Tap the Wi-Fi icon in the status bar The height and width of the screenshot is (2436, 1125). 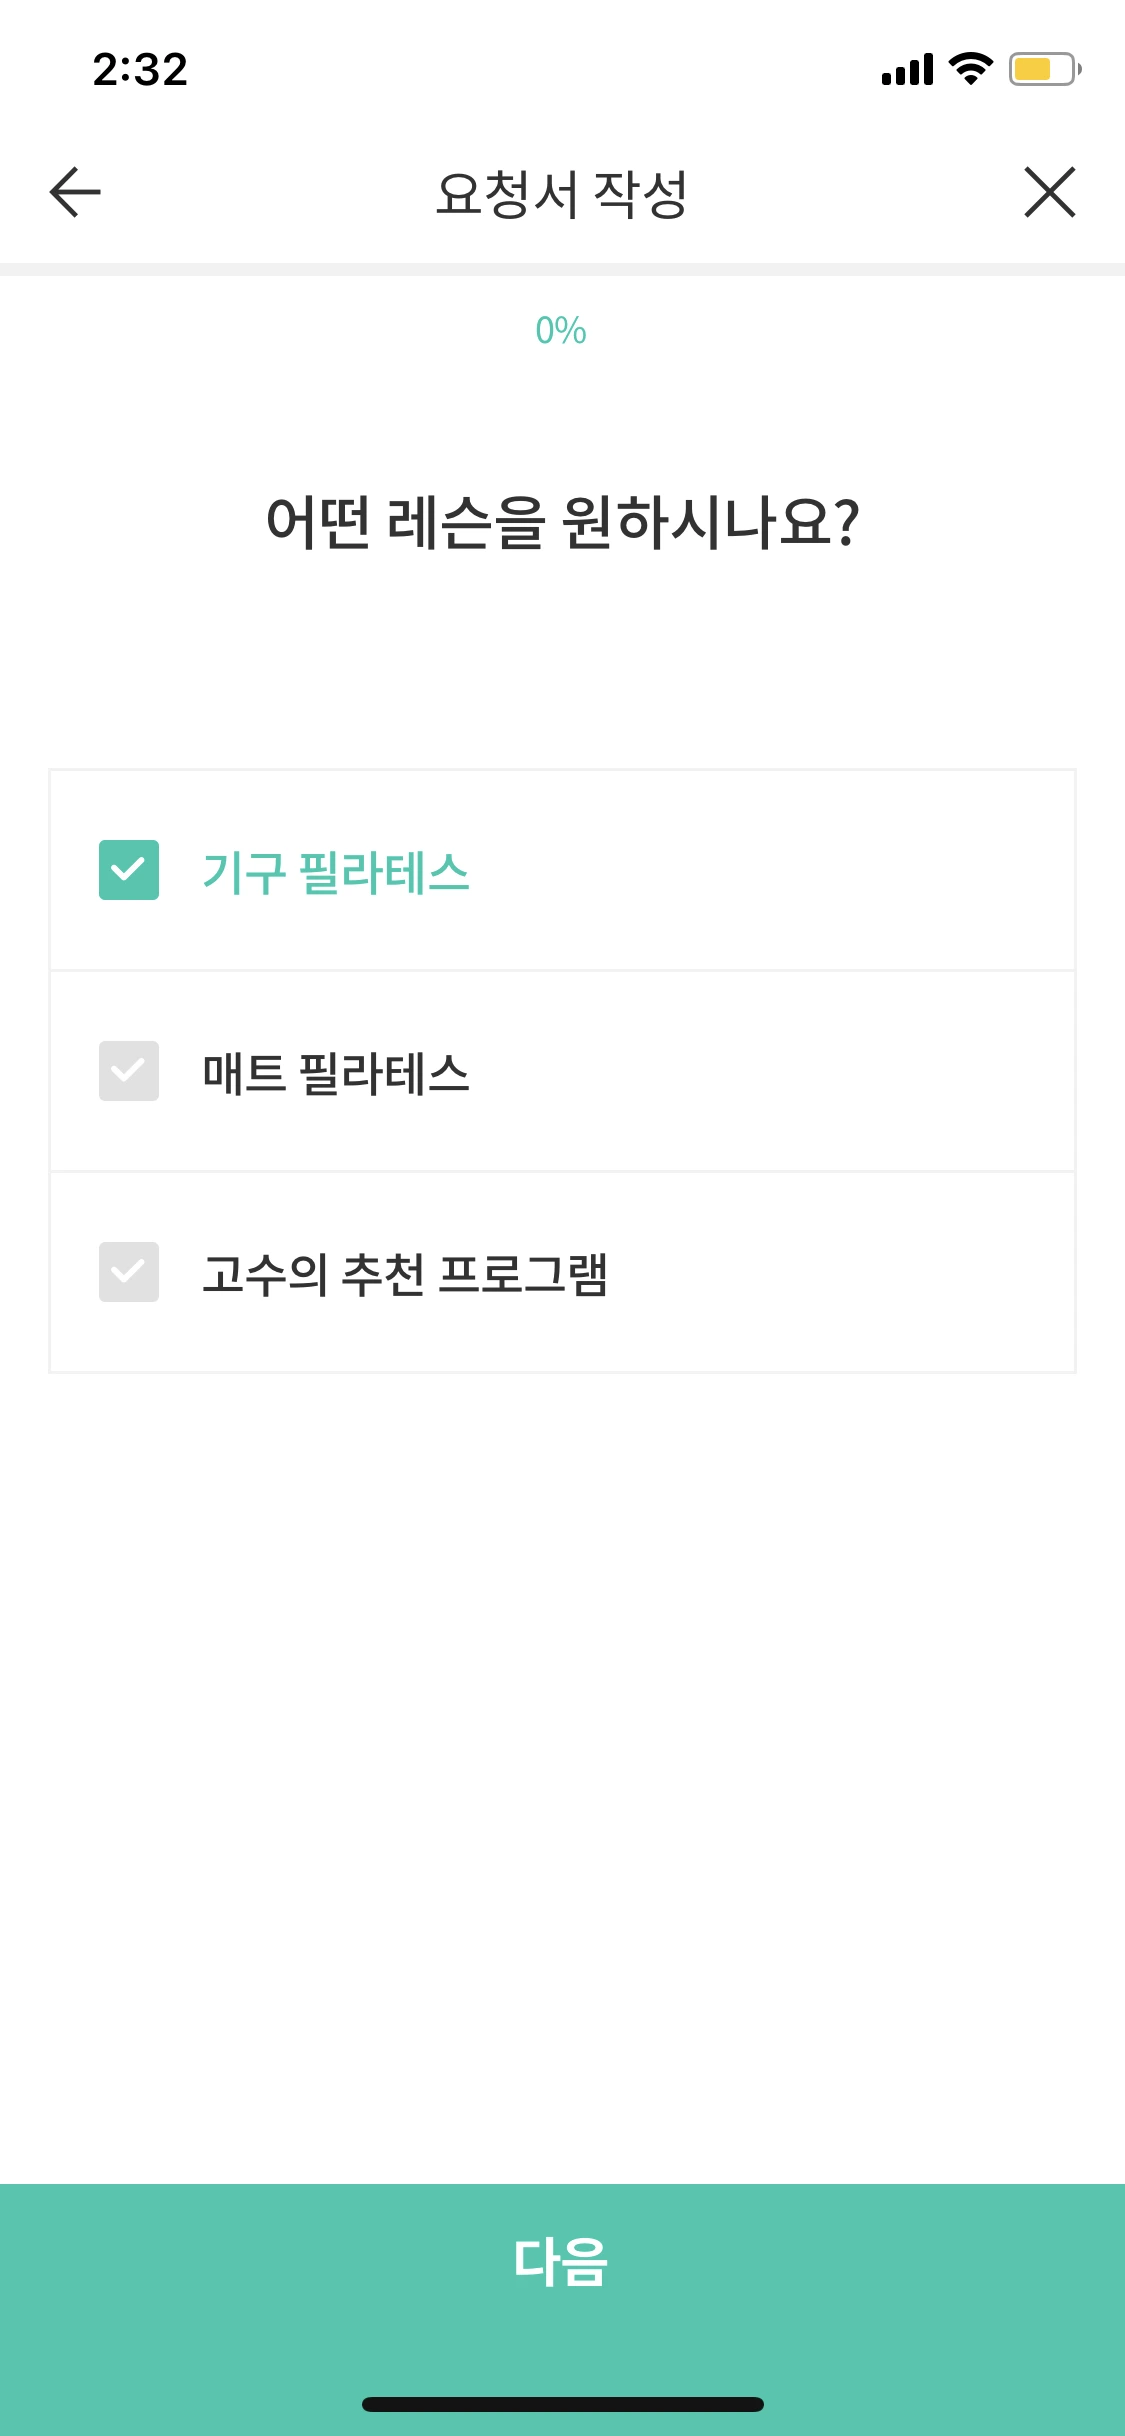click(966, 70)
